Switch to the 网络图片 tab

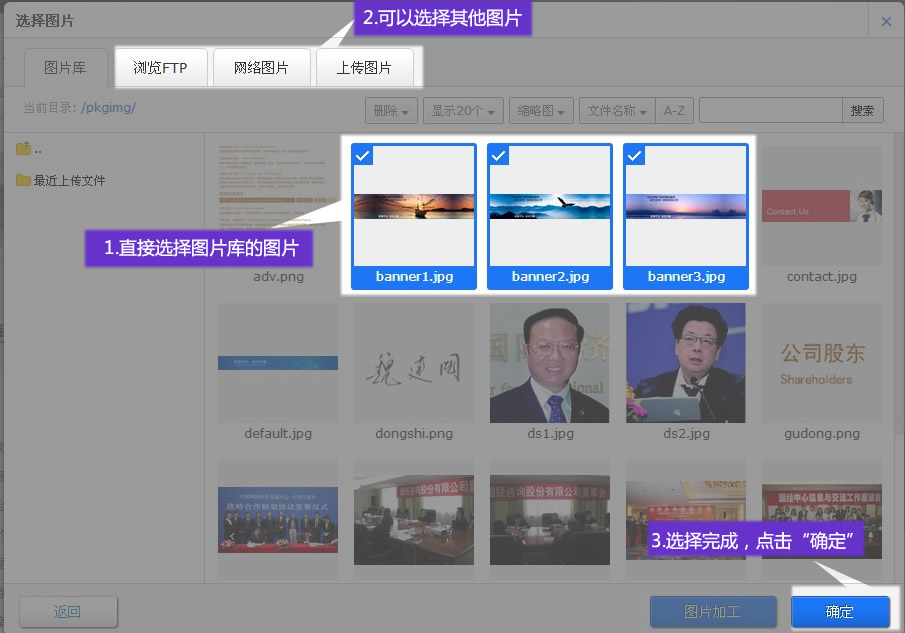tap(261, 68)
